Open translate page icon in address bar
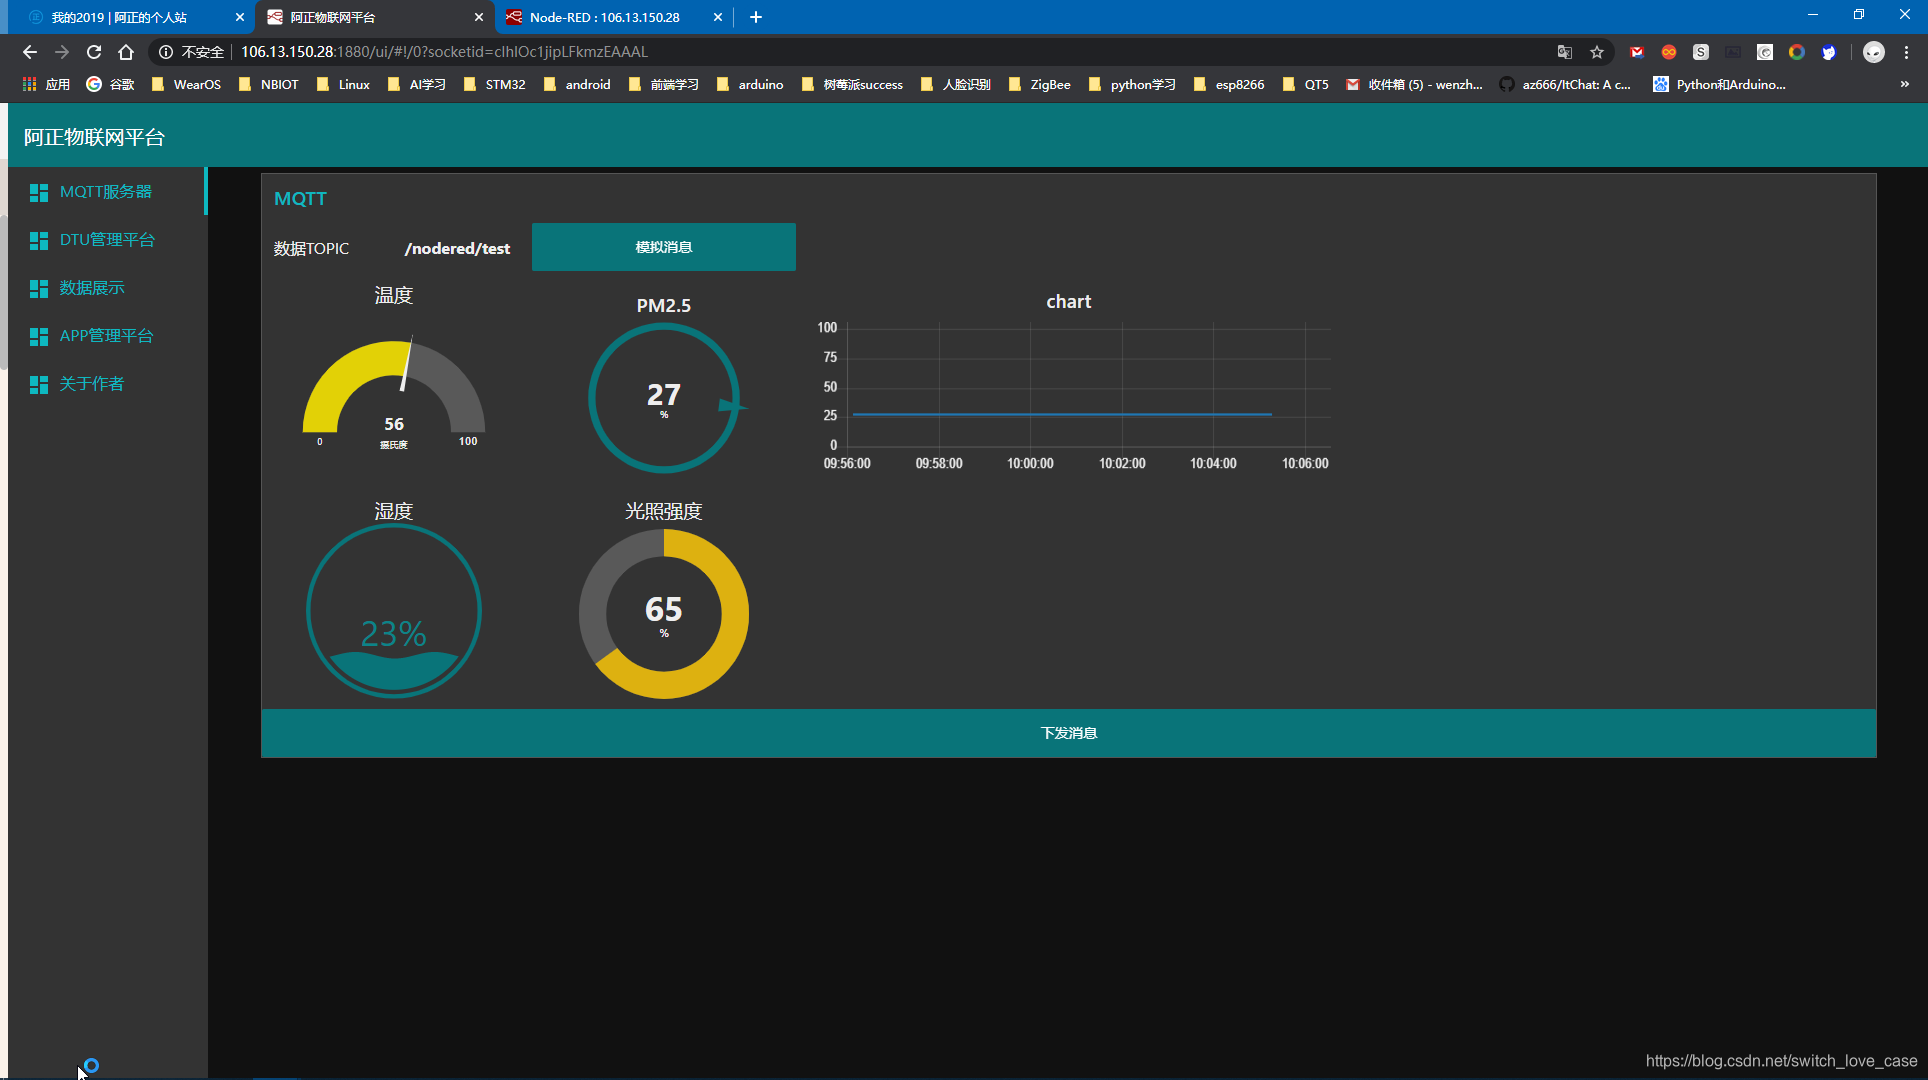Viewport: 1928px width, 1080px height. point(1565,52)
